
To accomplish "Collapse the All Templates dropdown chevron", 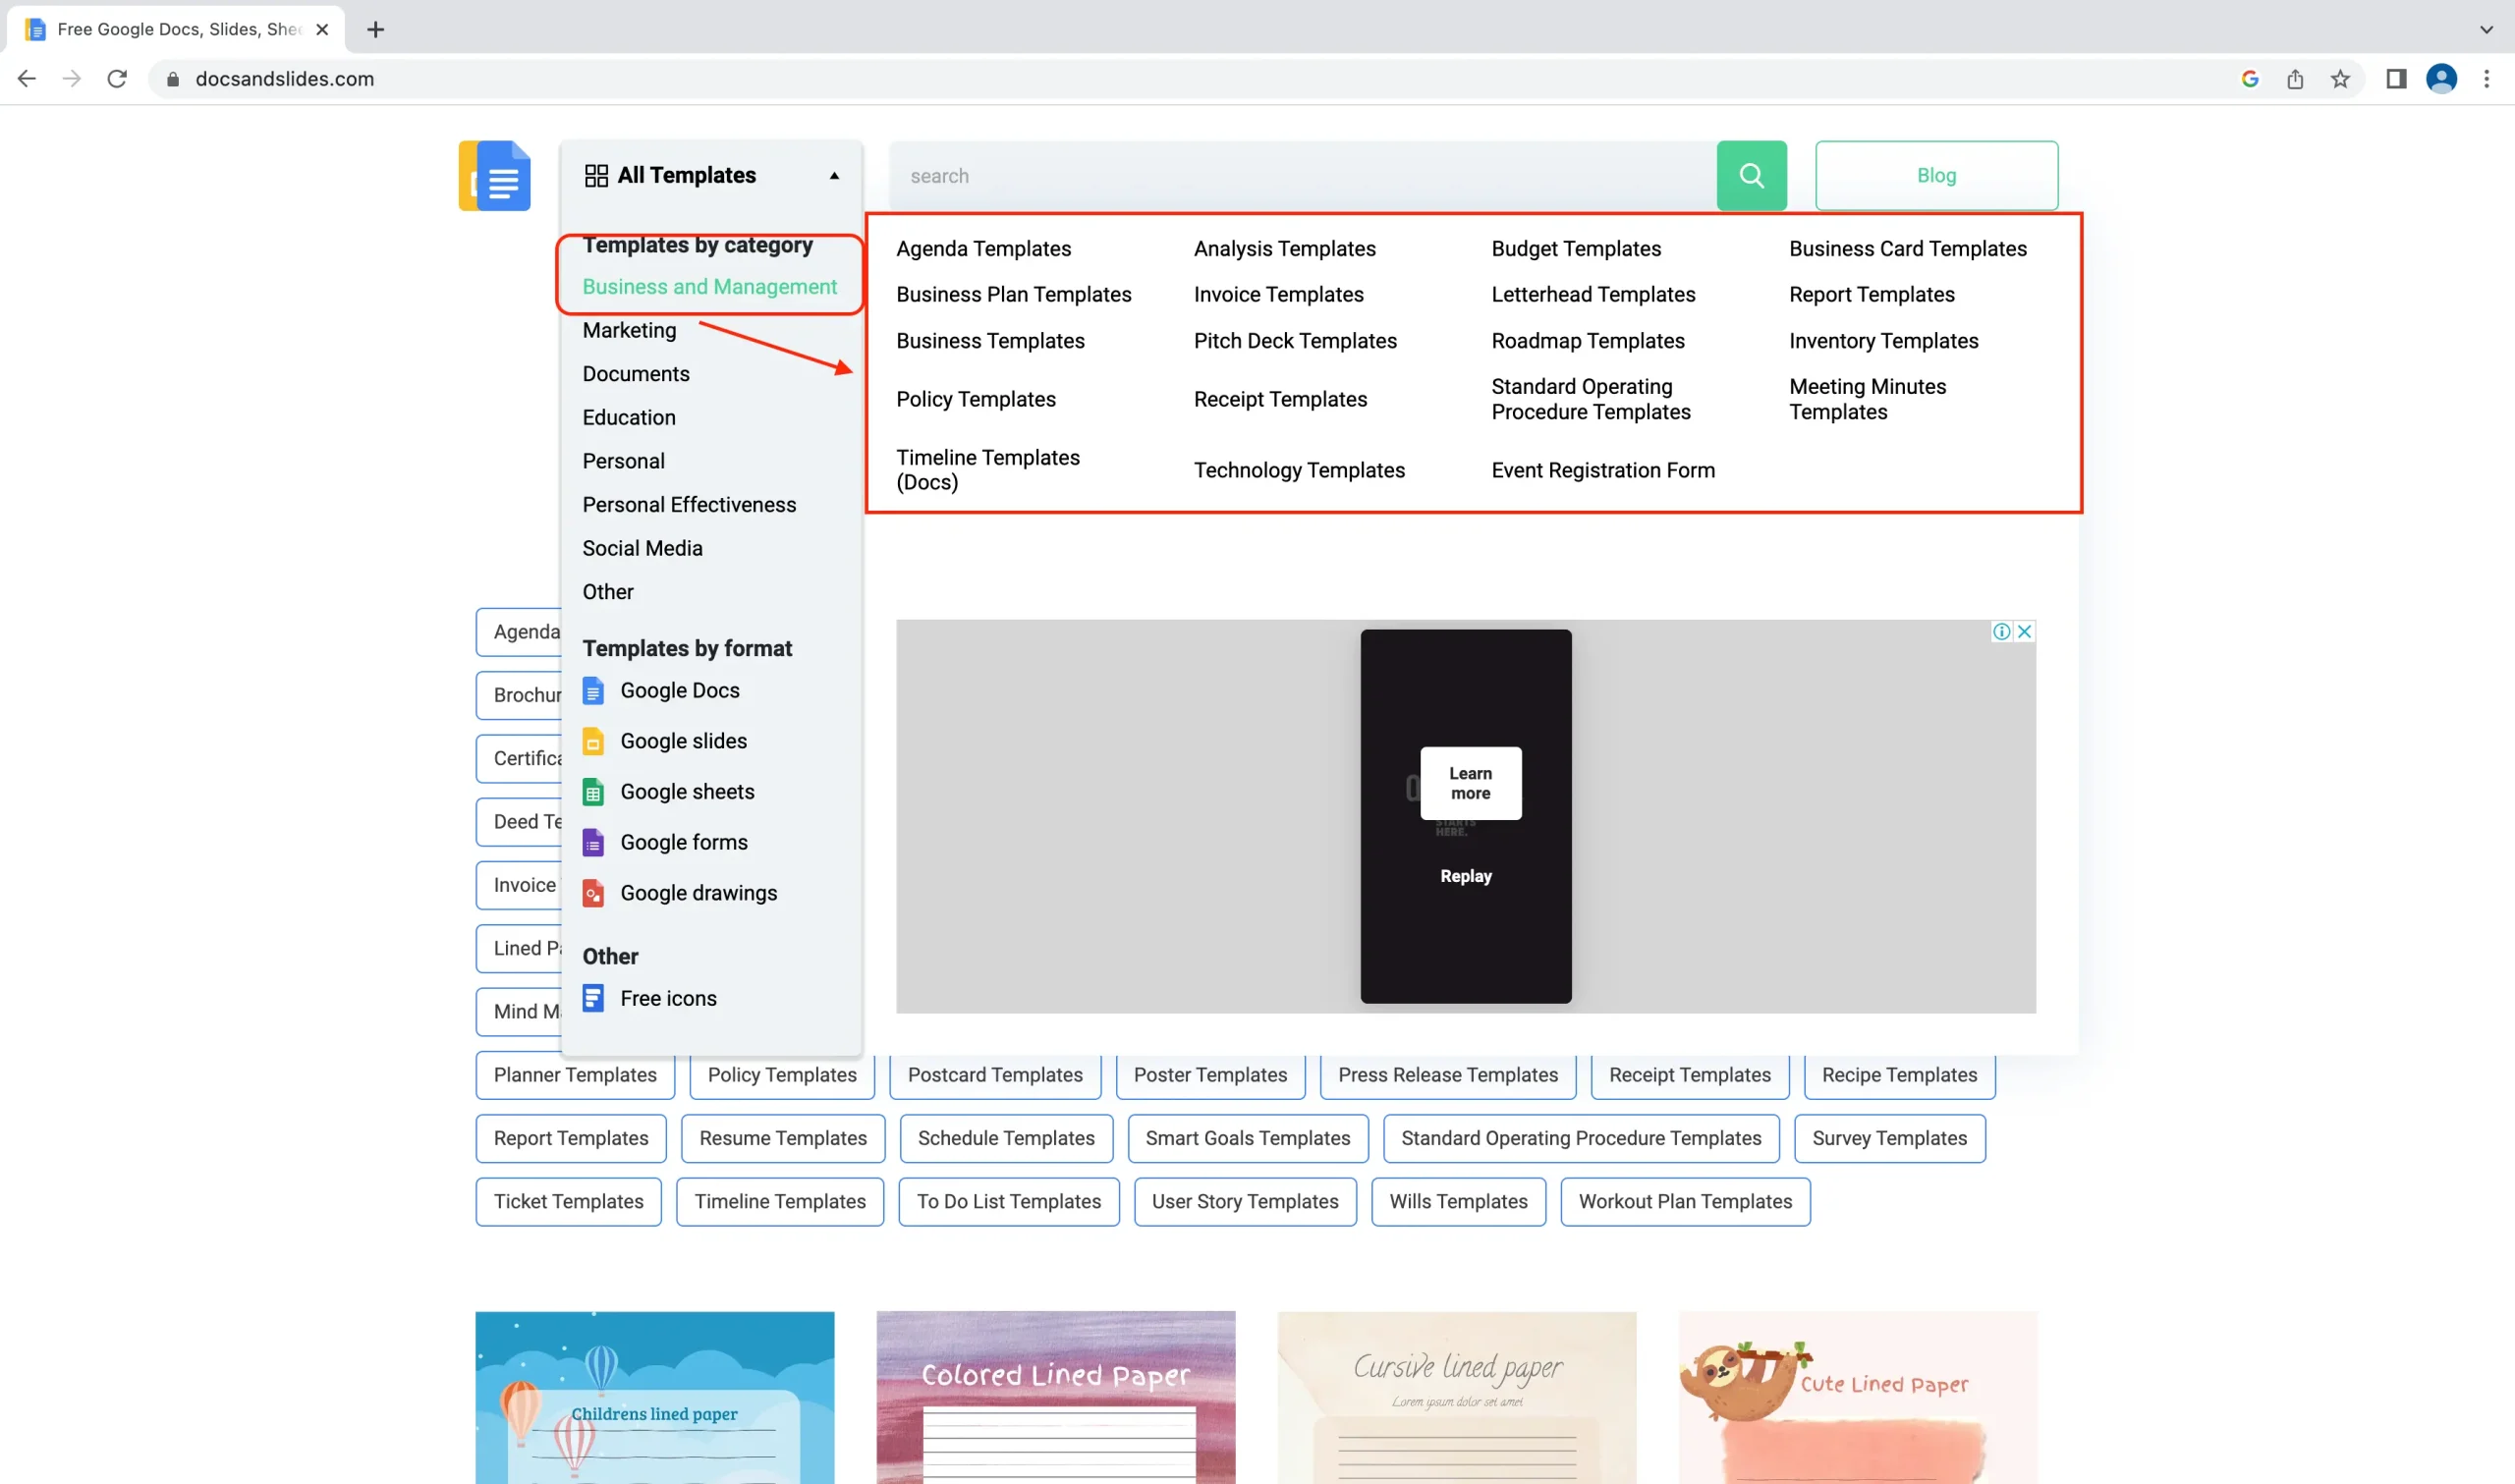I will click(833, 175).
